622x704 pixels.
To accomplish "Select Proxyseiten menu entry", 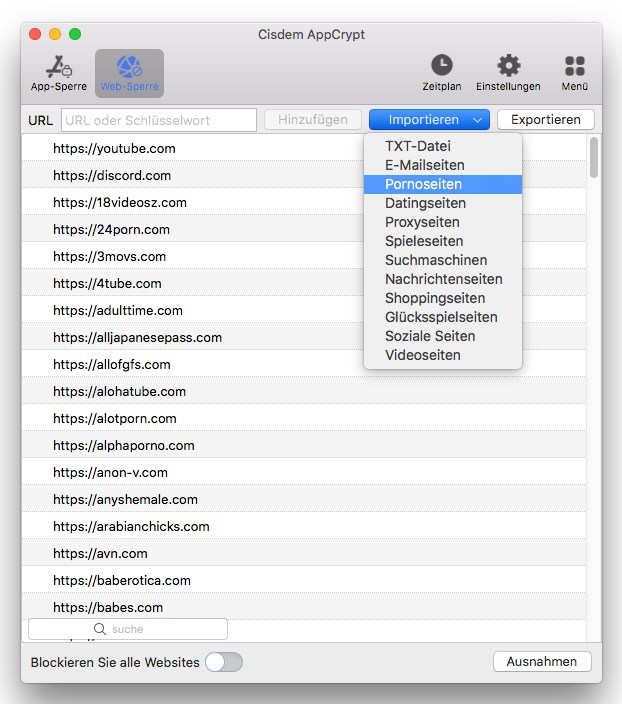I will click(443, 222).
